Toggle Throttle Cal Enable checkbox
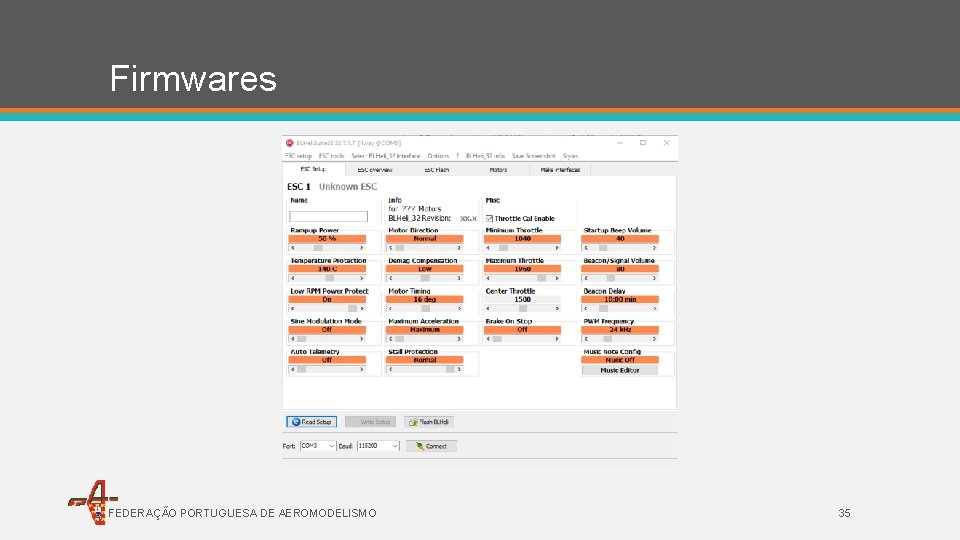Screen dimensions: 960x540 tap(489, 218)
